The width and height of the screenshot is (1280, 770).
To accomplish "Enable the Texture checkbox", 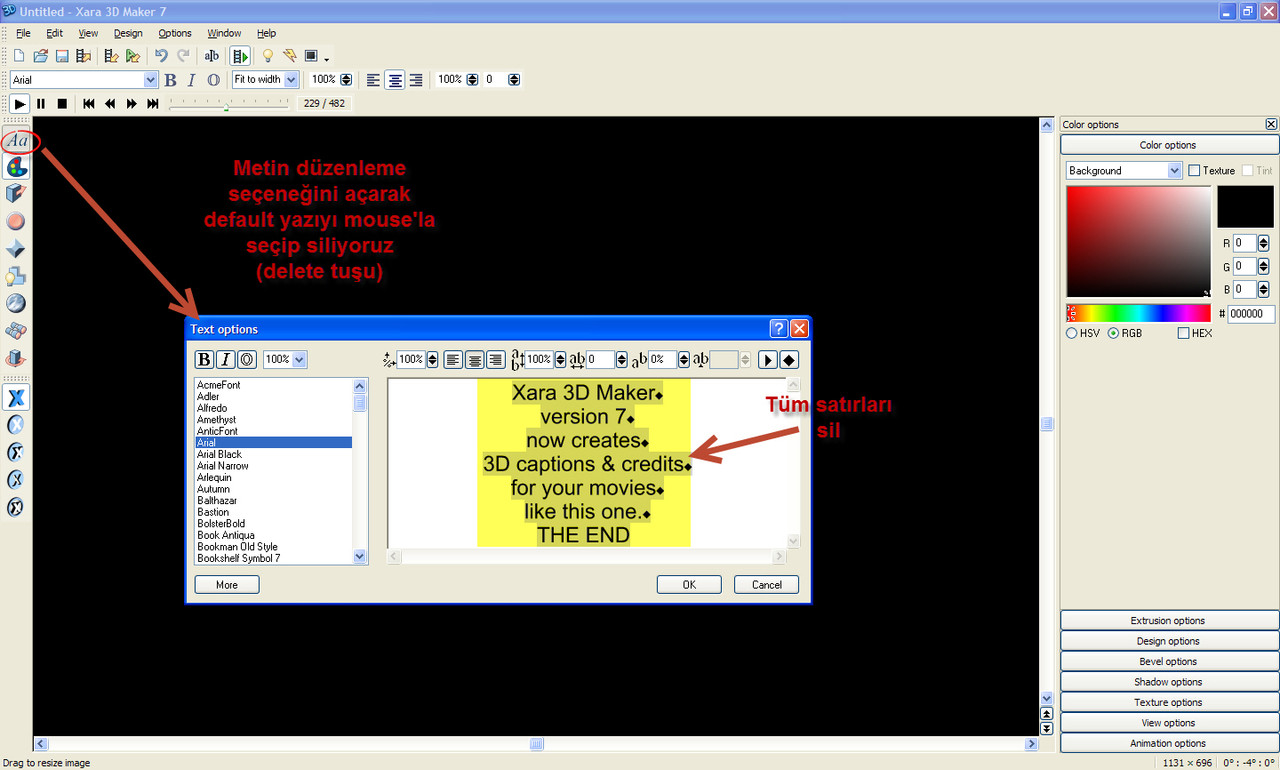I will tap(1194, 171).
